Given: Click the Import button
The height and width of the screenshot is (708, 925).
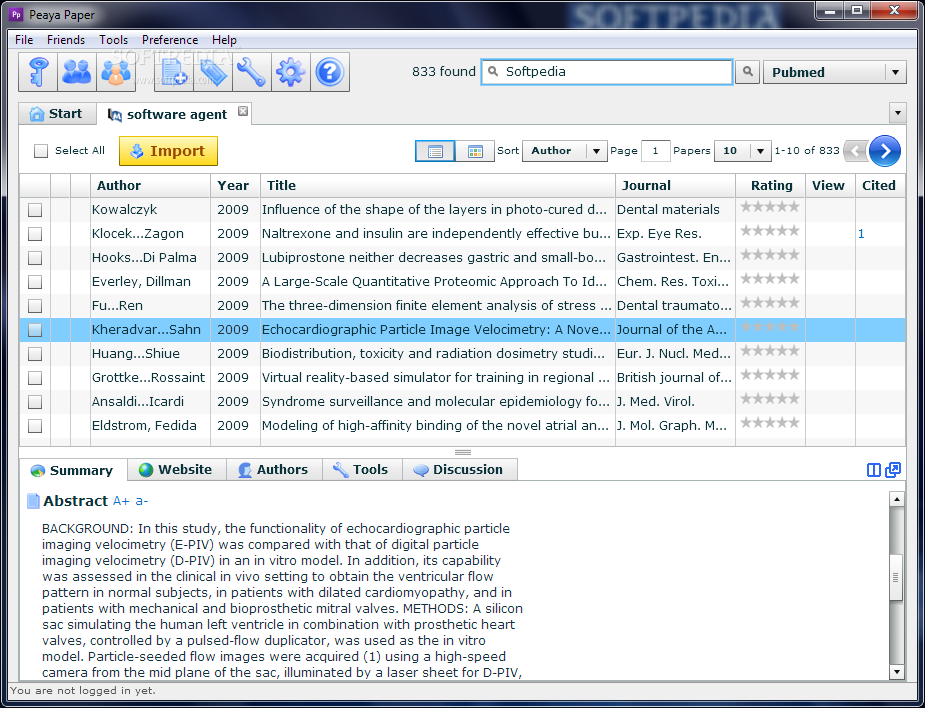Looking at the screenshot, I should click(168, 151).
